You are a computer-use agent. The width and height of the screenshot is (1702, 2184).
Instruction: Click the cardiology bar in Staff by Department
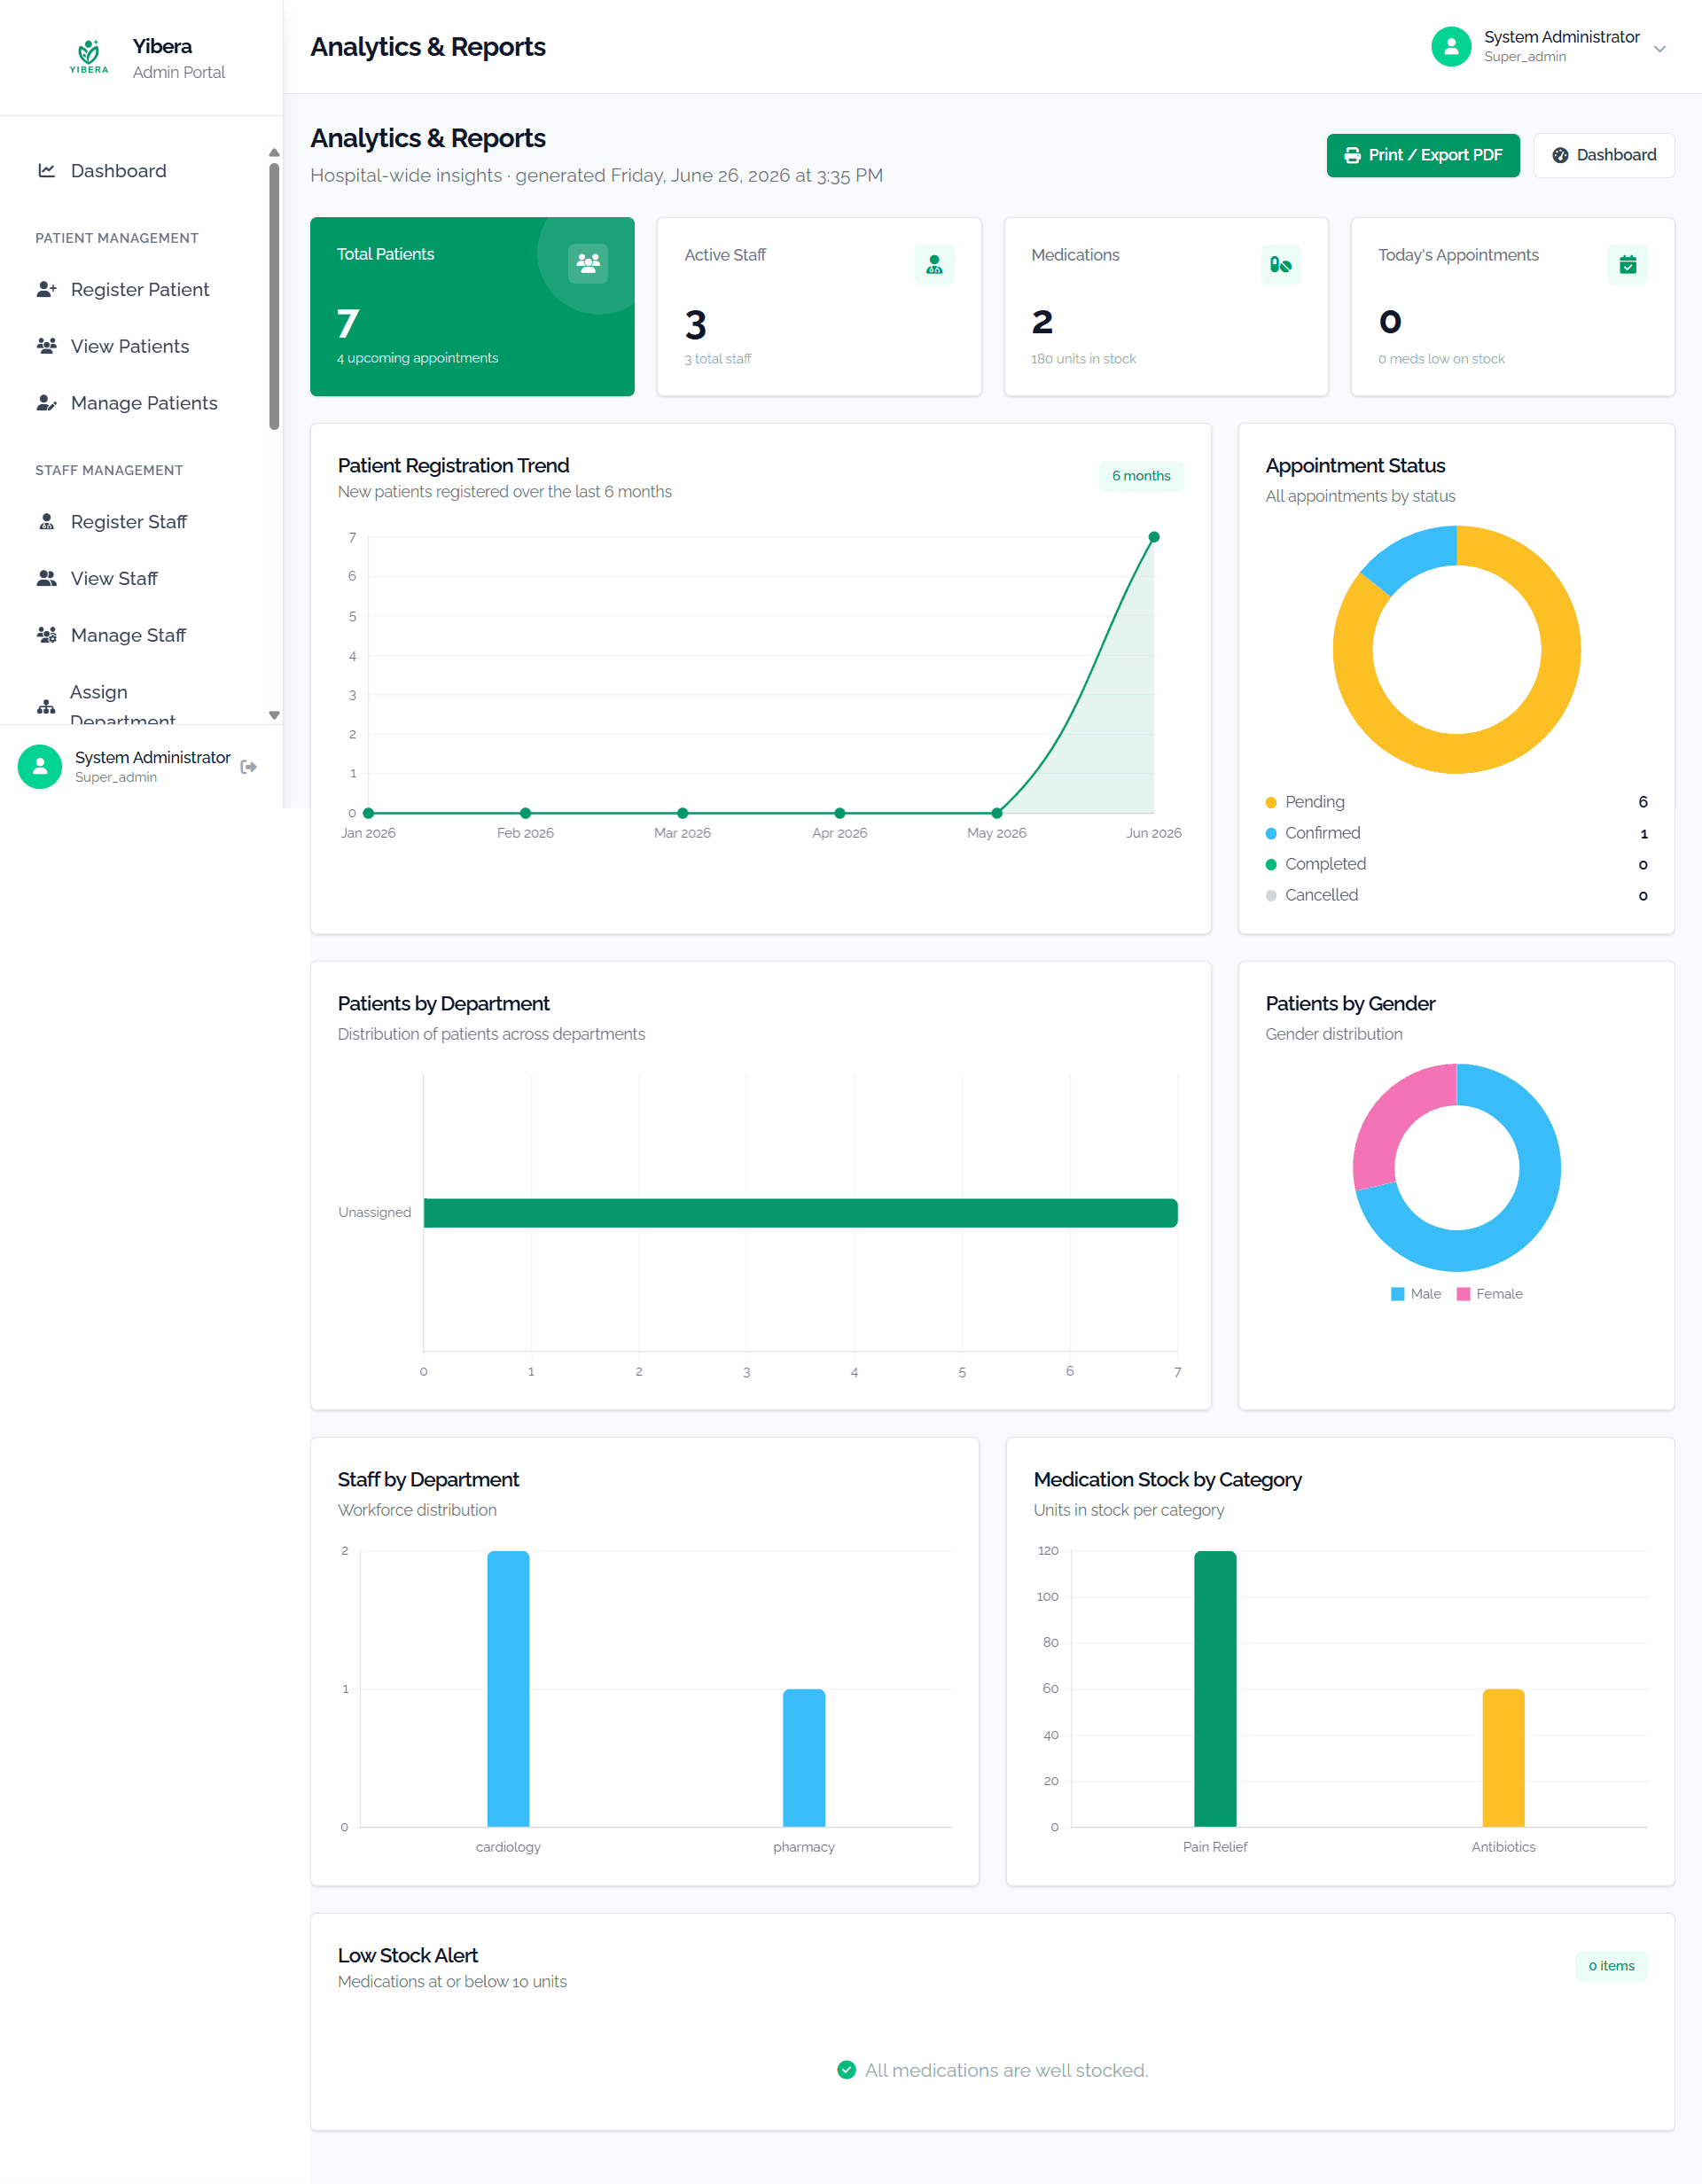(x=508, y=1689)
